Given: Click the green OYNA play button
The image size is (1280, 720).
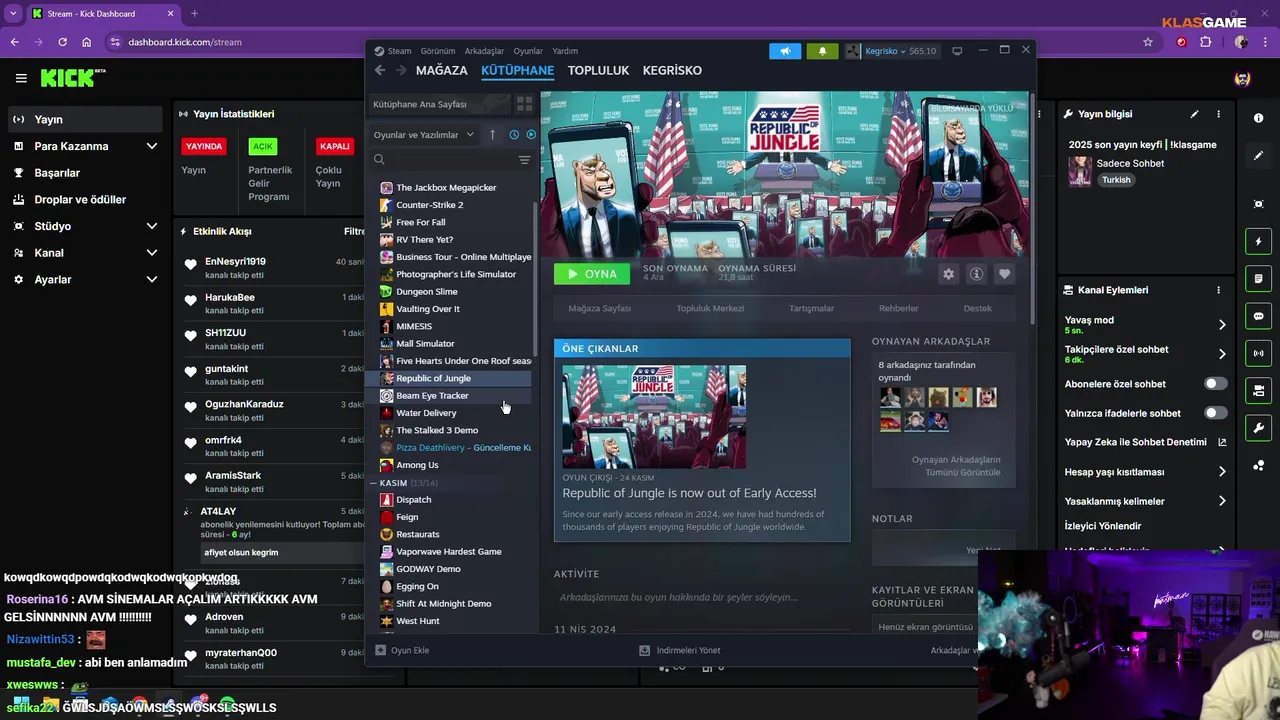Looking at the screenshot, I should (592, 274).
